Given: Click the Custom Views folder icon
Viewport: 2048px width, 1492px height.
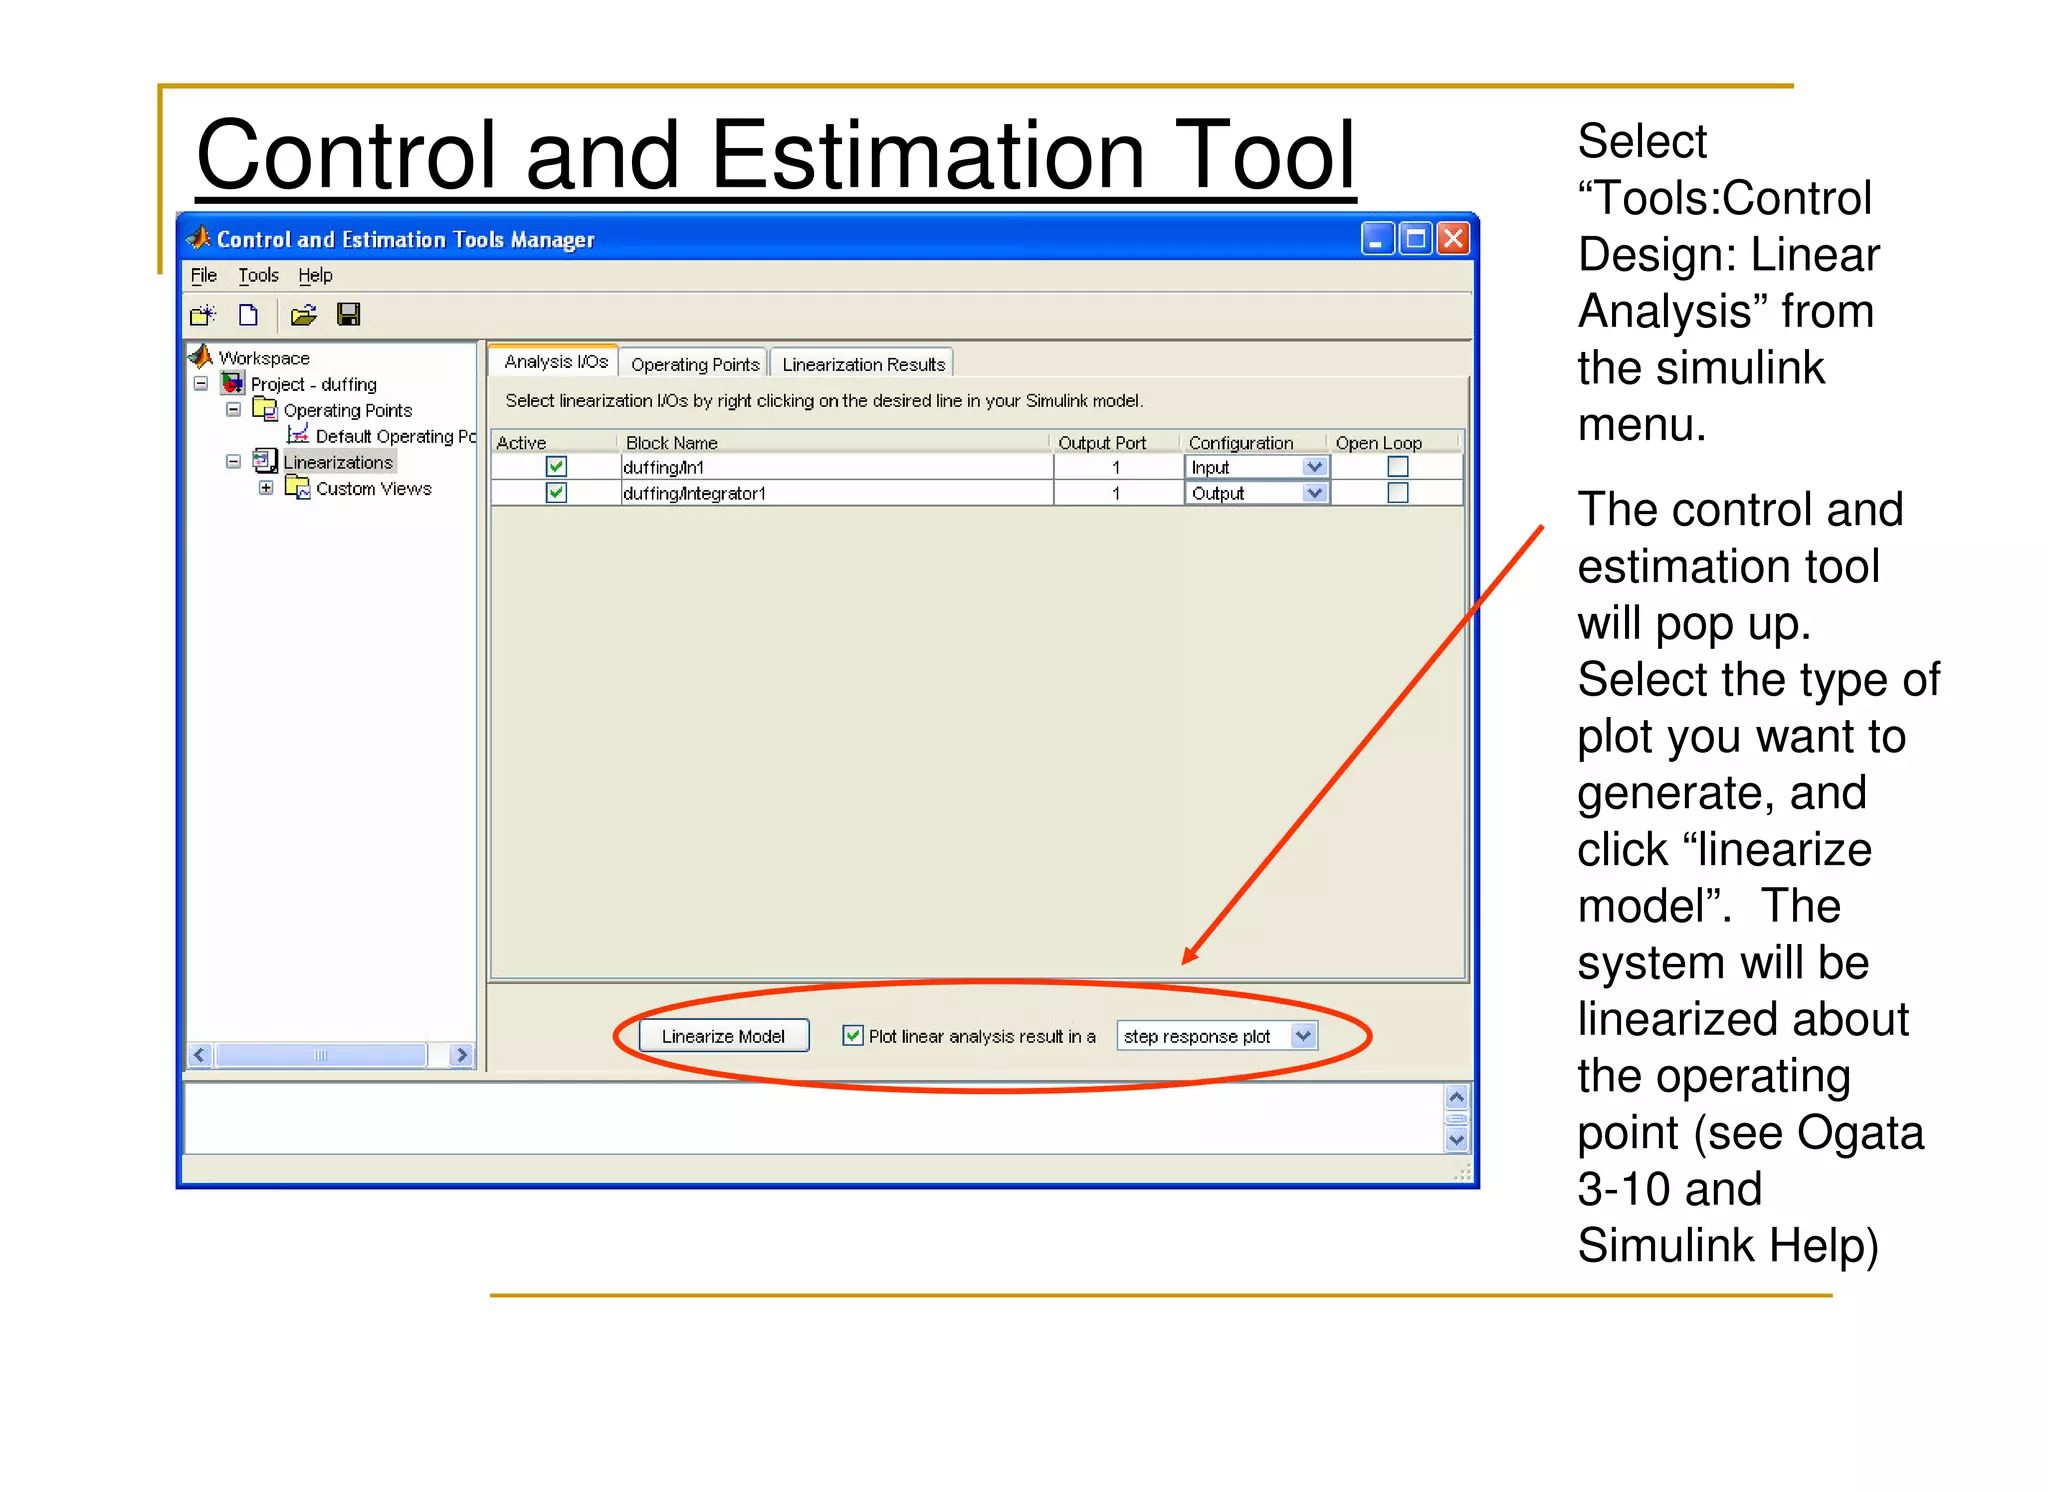Looking at the screenshot, I should point(298,487).
